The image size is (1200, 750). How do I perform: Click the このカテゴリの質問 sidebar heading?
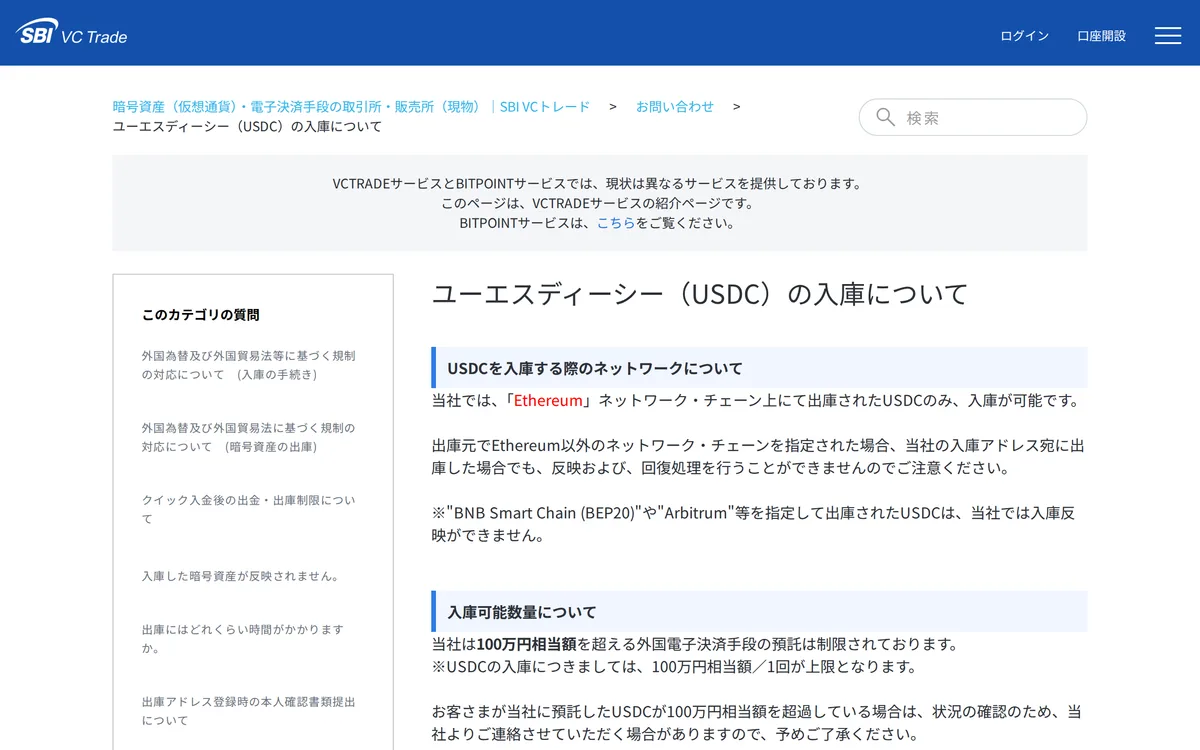201,314
